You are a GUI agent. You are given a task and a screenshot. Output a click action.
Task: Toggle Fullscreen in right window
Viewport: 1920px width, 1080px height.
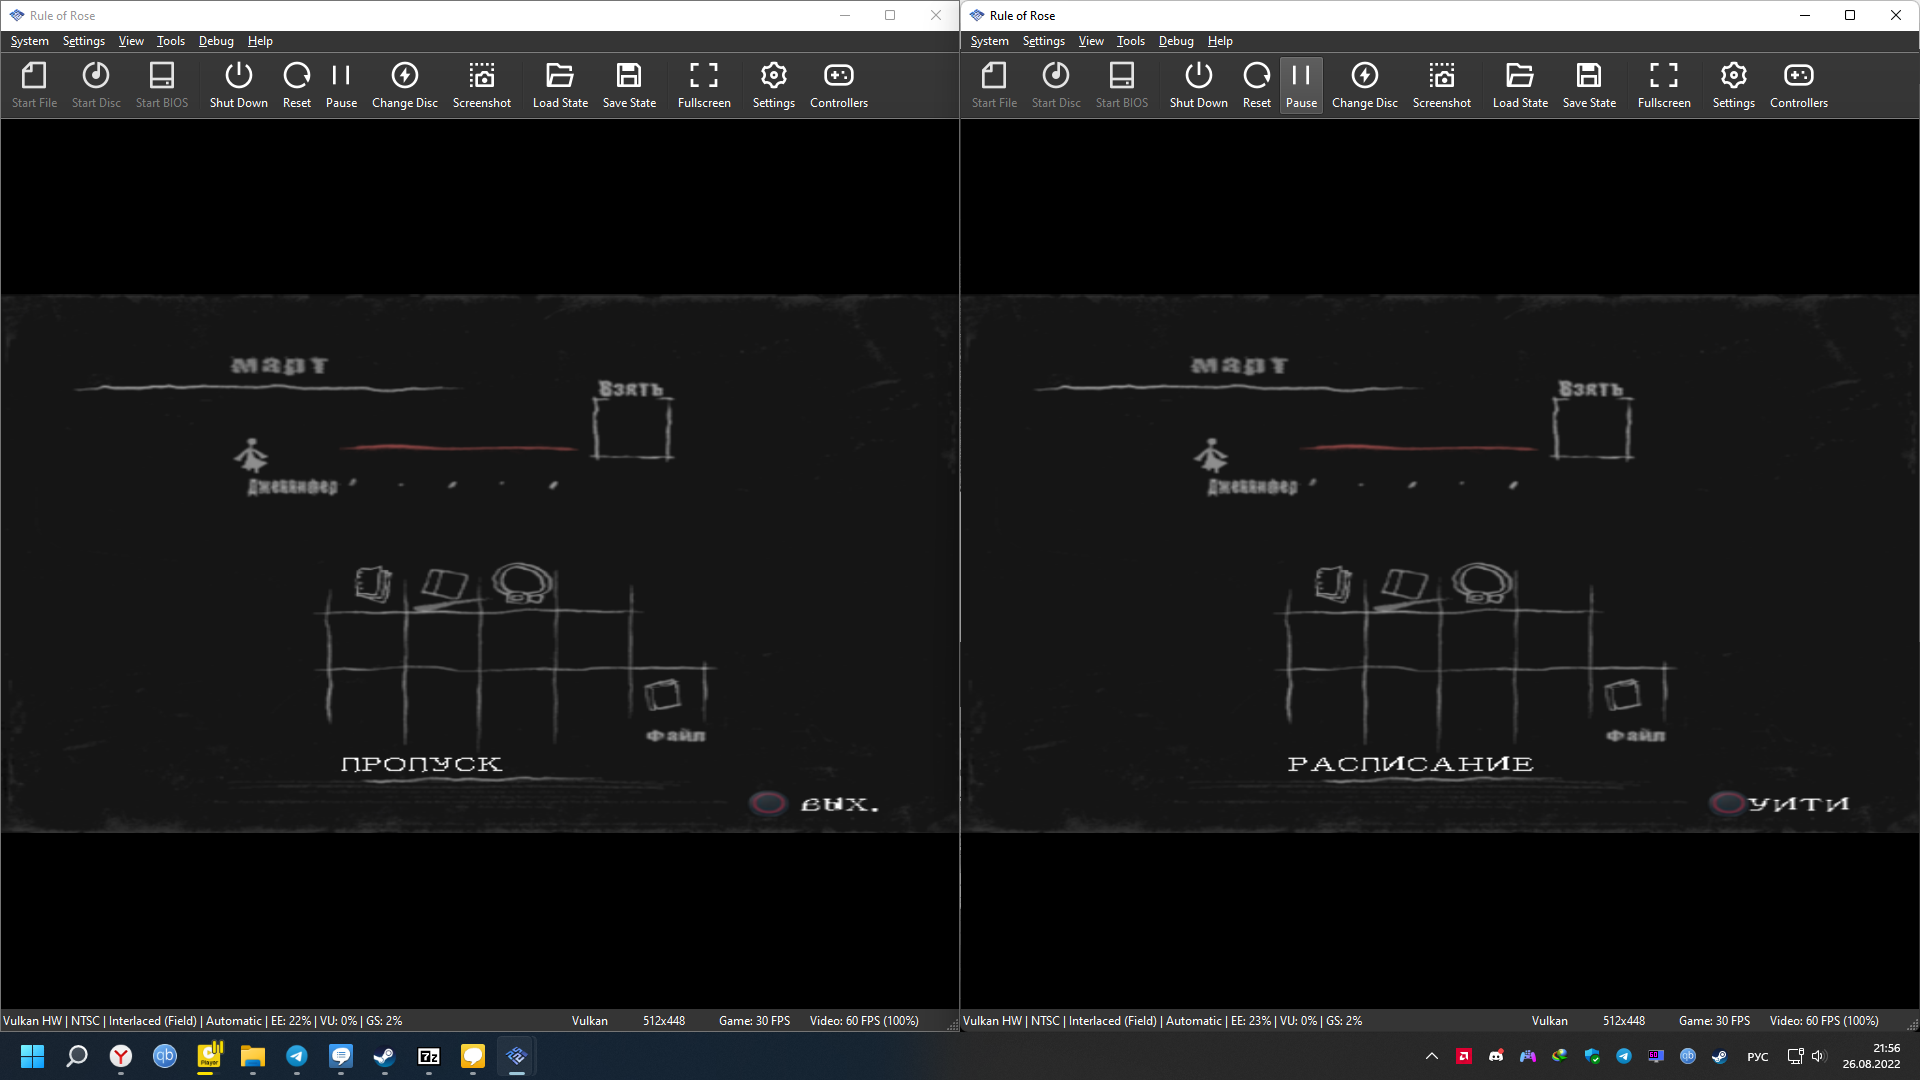(x=1664, y=85)
